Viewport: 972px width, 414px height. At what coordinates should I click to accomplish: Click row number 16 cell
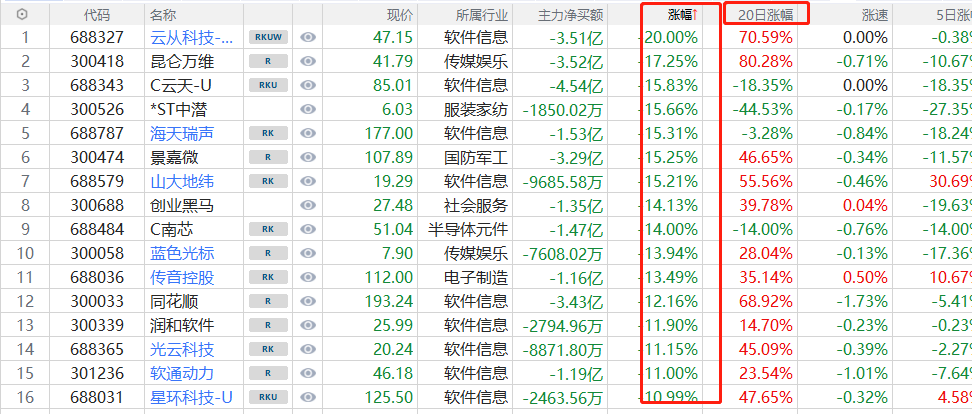pos(25,397)
